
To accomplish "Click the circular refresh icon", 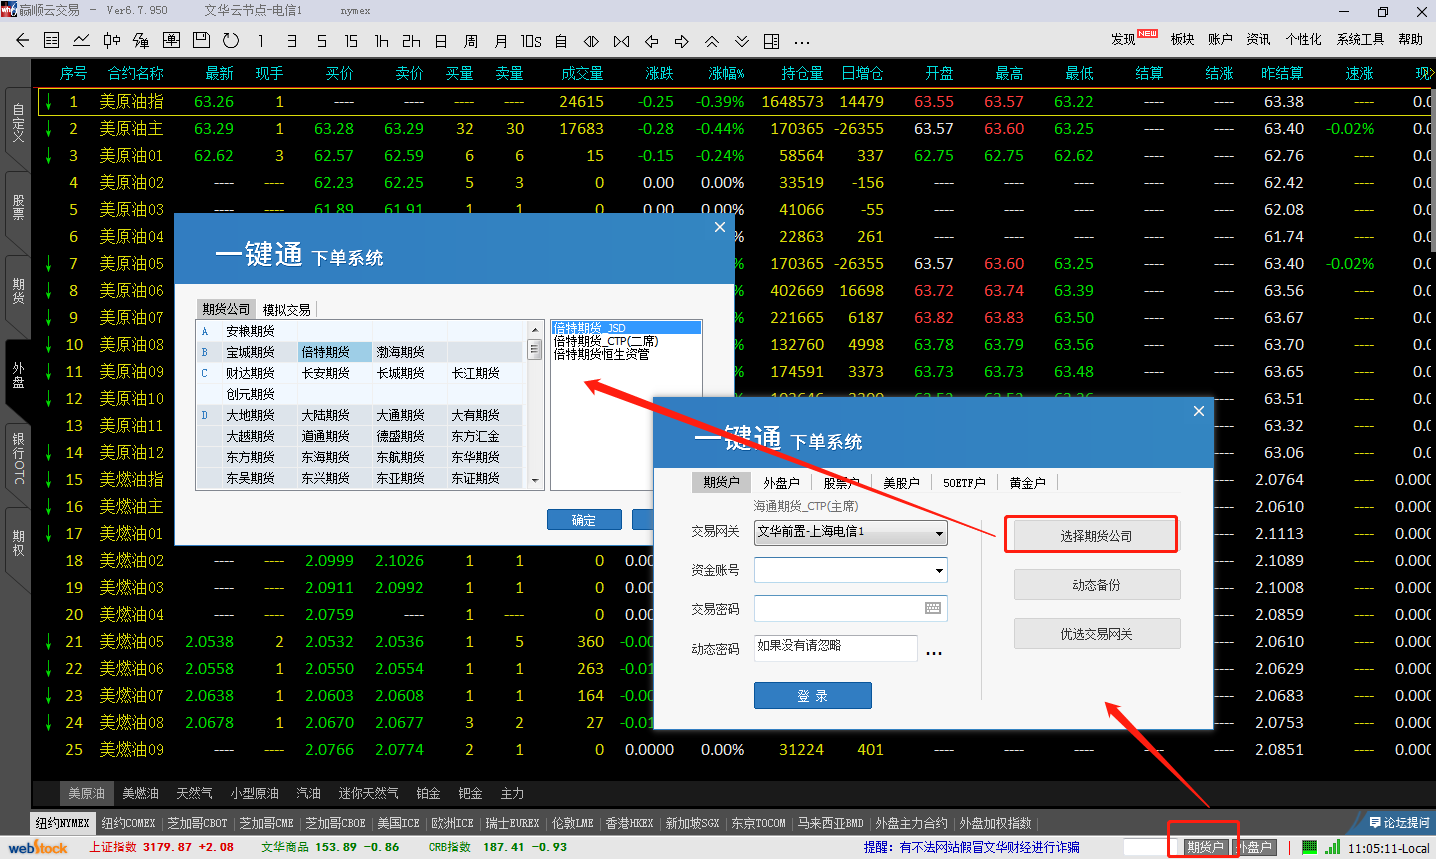I will 231,41.
